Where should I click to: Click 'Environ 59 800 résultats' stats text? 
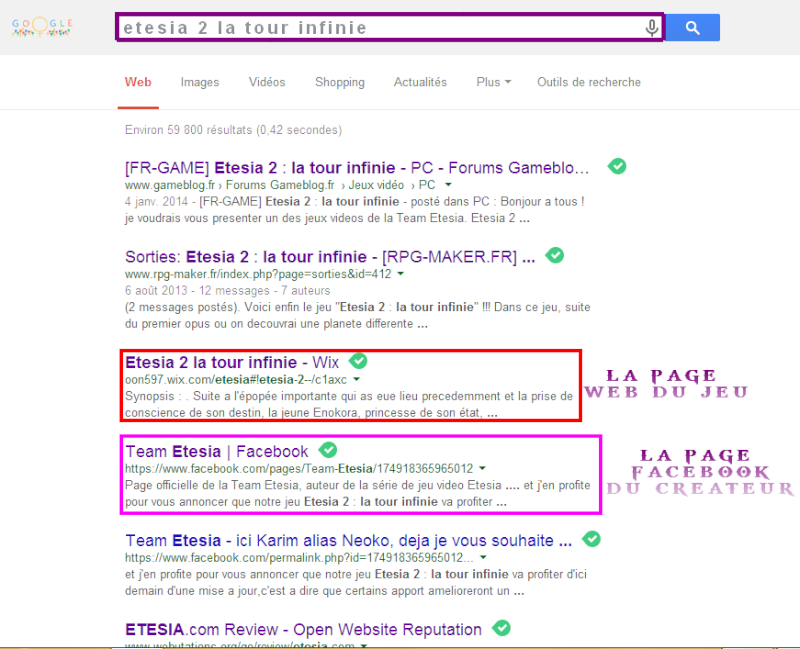tap(233, 130)
